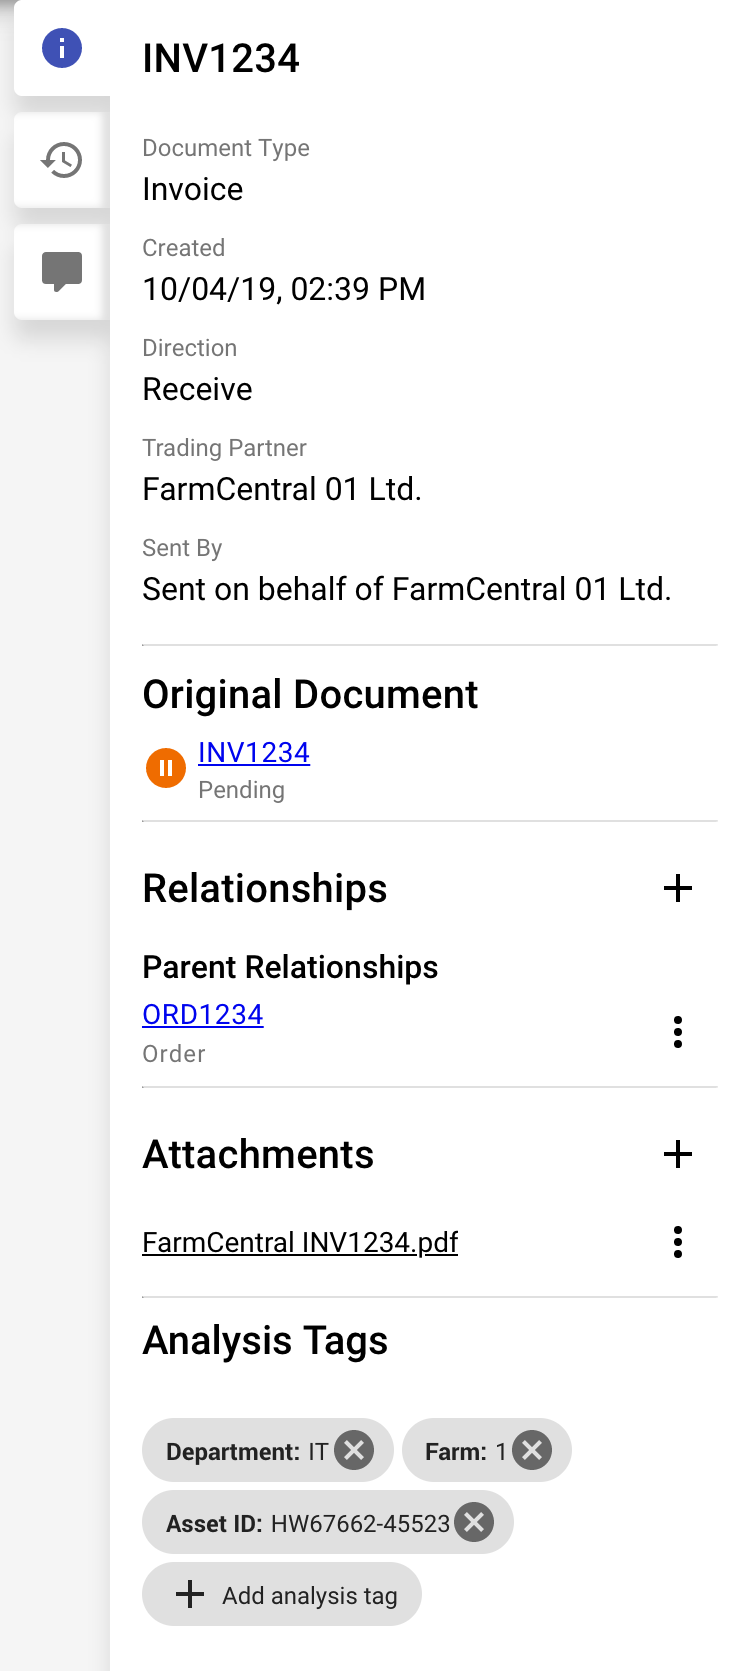Open the ORD1234 relationship options menu
Screen dimensions: 746x1671
(678, 1032)
